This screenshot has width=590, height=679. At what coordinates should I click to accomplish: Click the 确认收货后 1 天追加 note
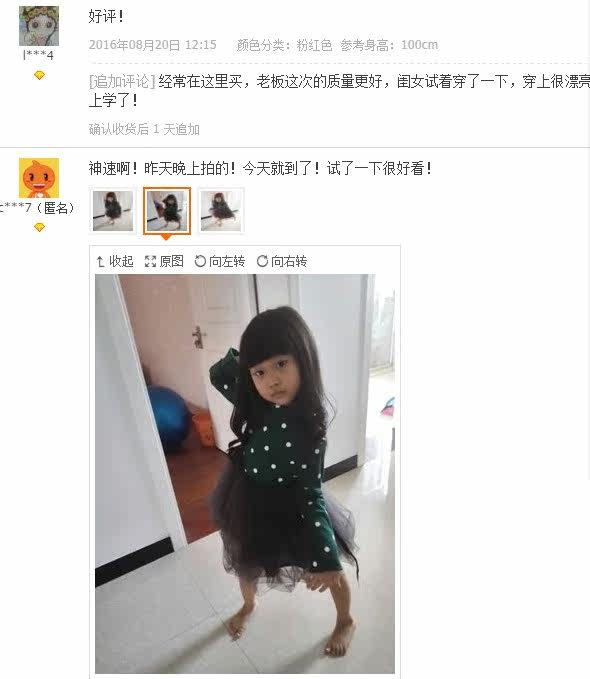[x=144, y=129]
